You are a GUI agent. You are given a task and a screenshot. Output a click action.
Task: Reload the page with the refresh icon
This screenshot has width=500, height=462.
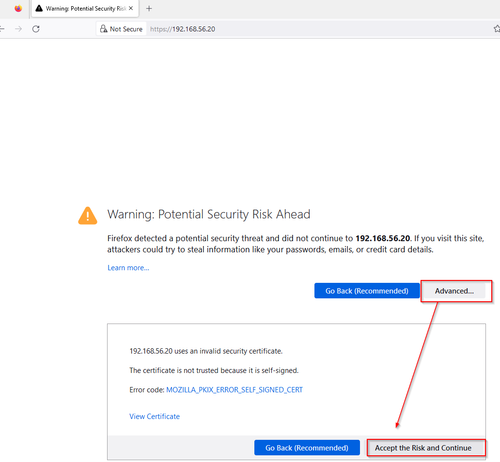pyautogui.click(x=36, y=29)
